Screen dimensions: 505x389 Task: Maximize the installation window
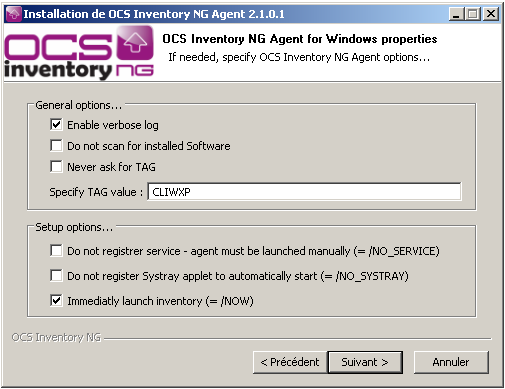(x=473, y=14)
